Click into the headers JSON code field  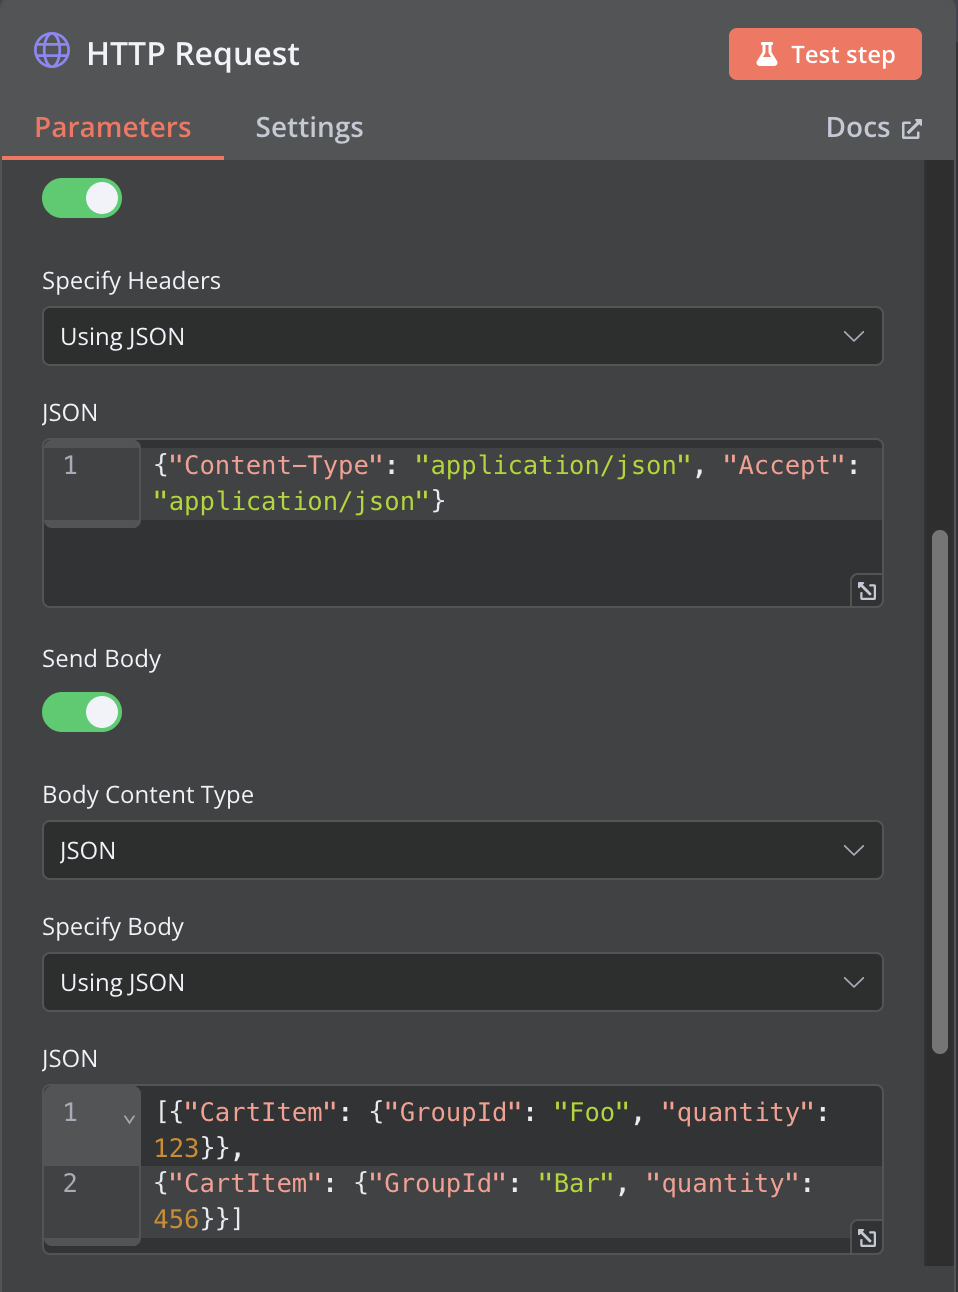(511, 523)
